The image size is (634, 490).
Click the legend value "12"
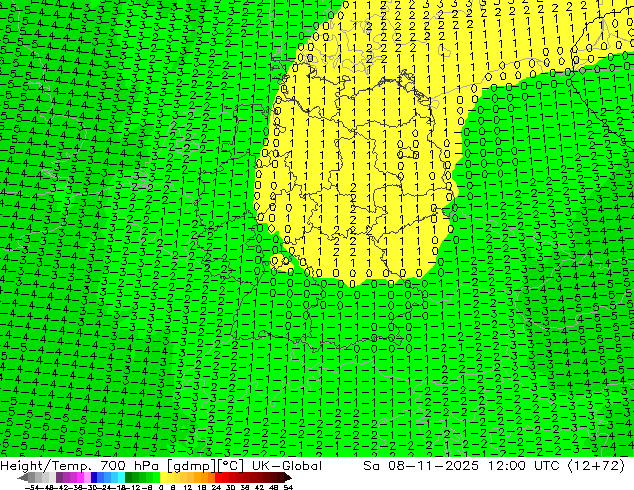[x=188, y=487]
